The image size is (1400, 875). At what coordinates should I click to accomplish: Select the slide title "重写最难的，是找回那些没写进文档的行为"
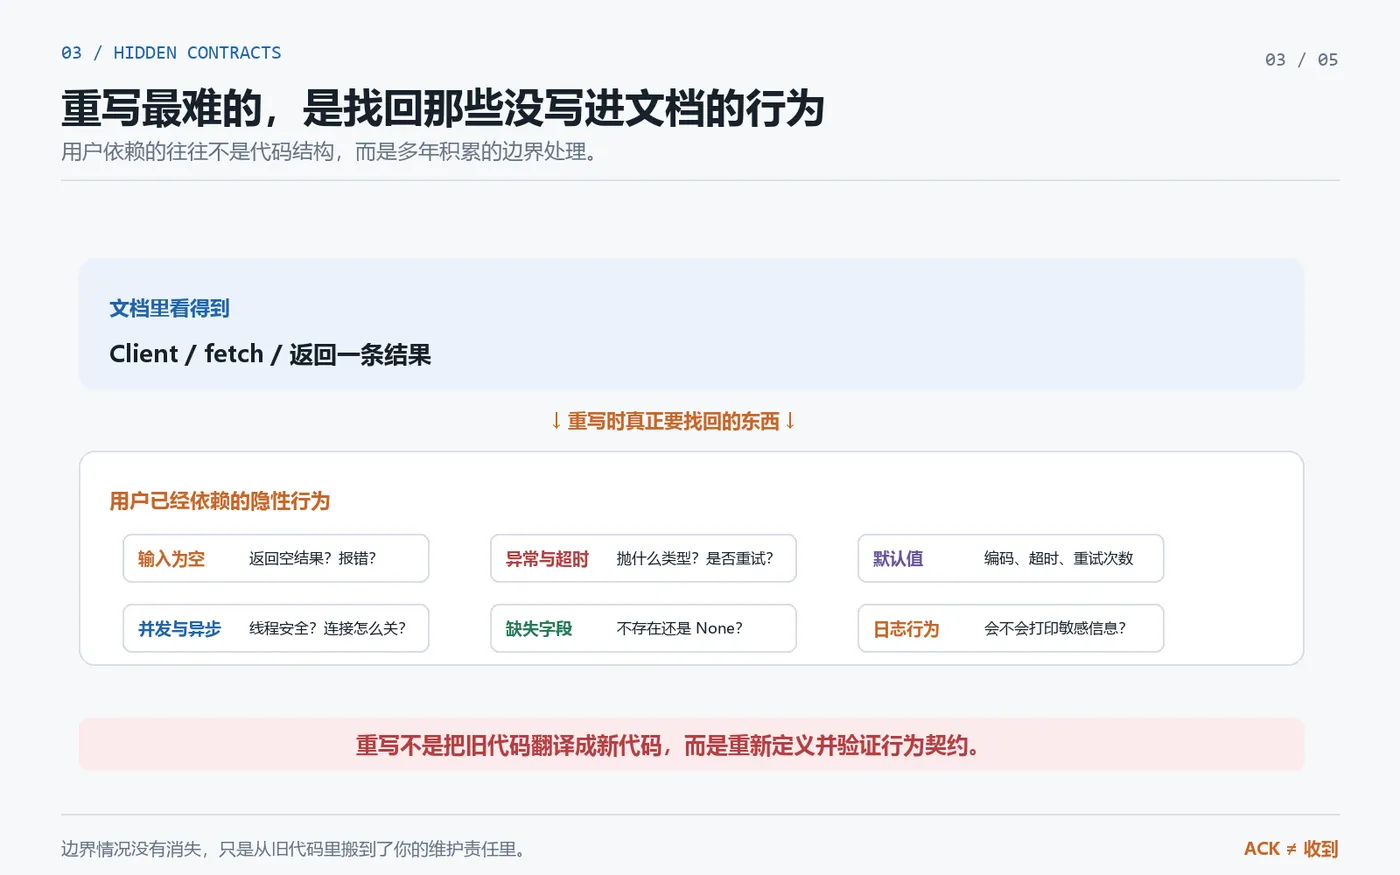(x=443, y=109)
